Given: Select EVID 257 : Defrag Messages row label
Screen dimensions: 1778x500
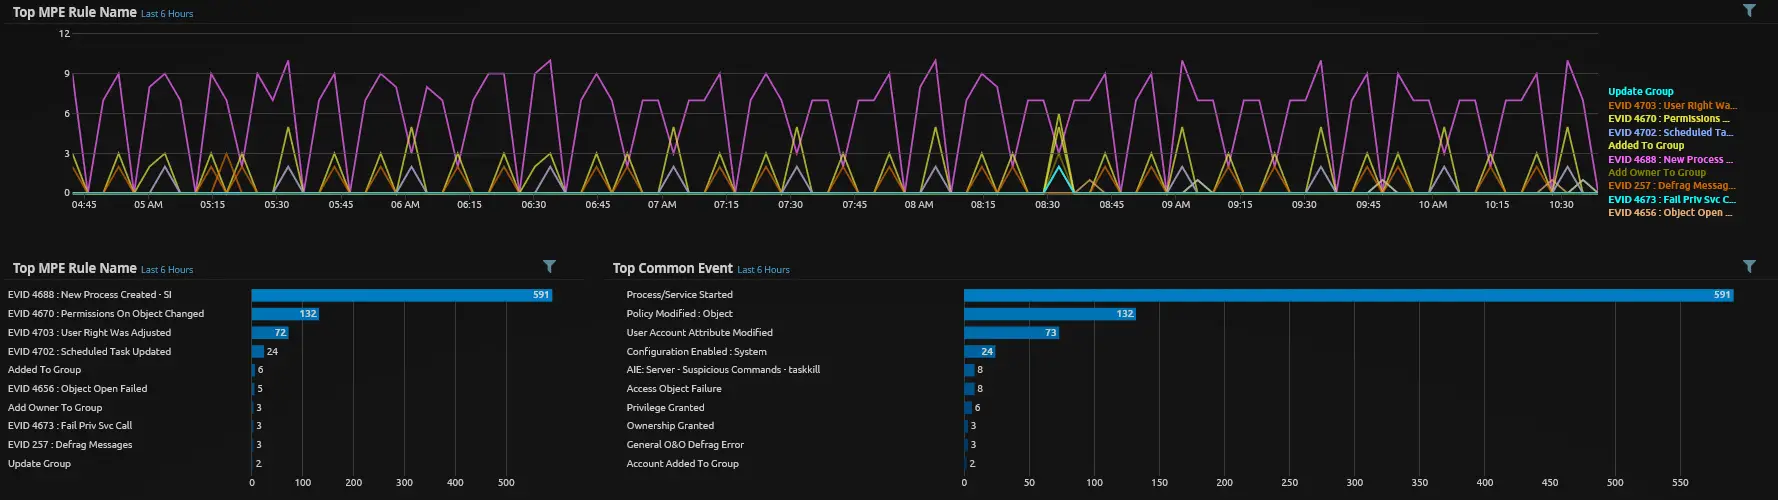Looking at the screenshot, I should 70,445.
